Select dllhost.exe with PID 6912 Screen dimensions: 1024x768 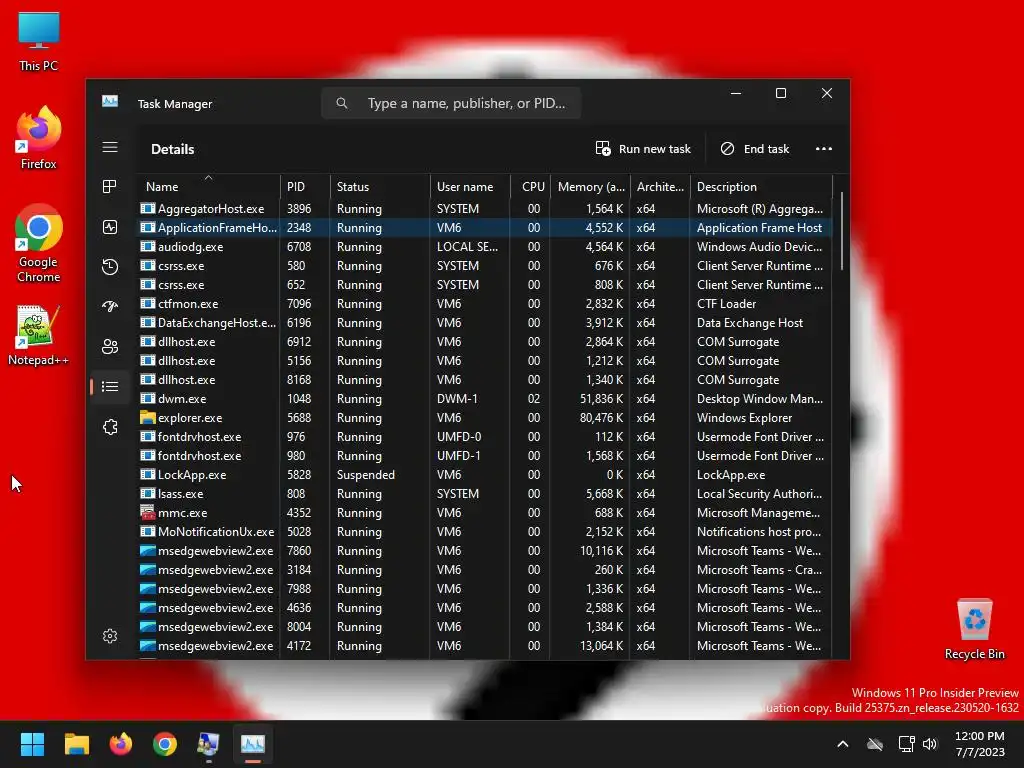485,342
